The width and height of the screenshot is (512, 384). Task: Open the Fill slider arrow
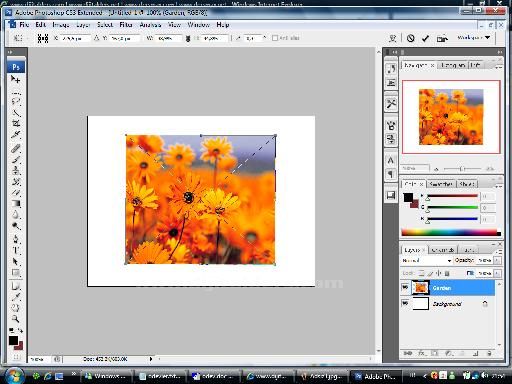497,273
